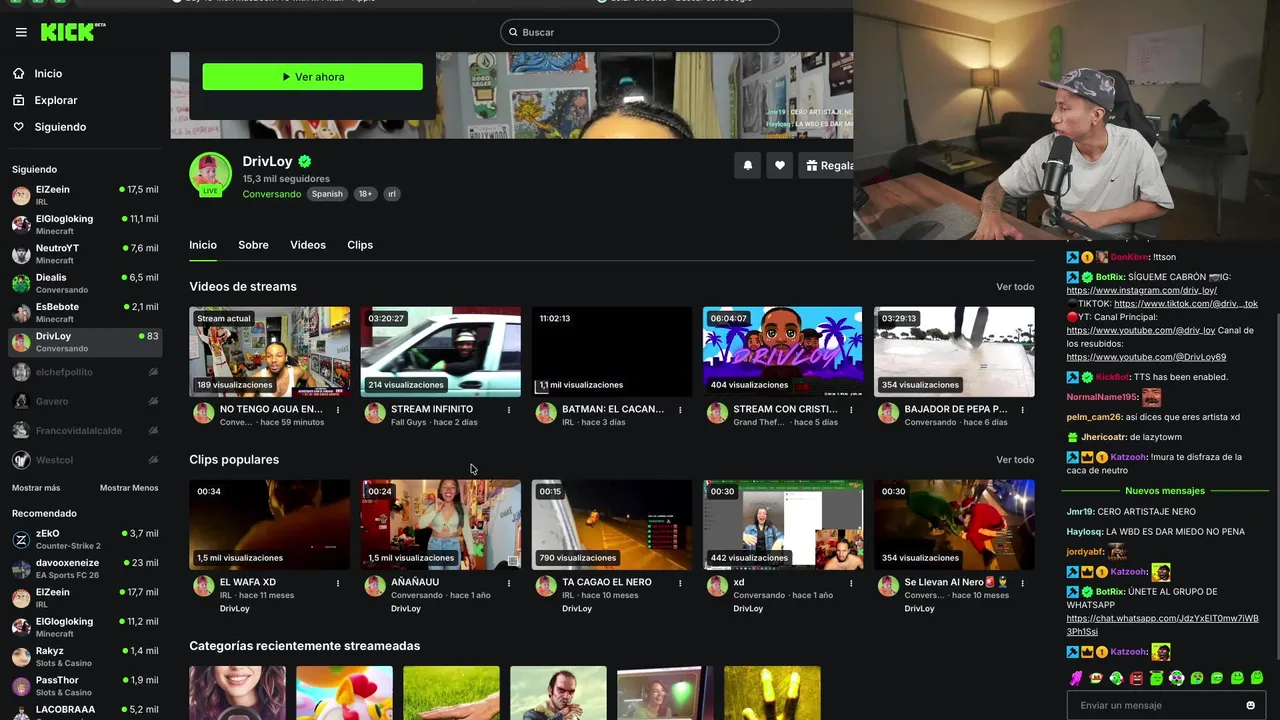Click DrivLoy's verified badge
1280x720 pixels.
click(x=305, y=161)
